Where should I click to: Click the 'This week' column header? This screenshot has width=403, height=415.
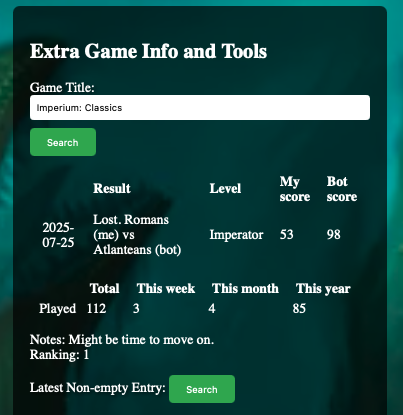pyautogui.click(x=166, y=288)
